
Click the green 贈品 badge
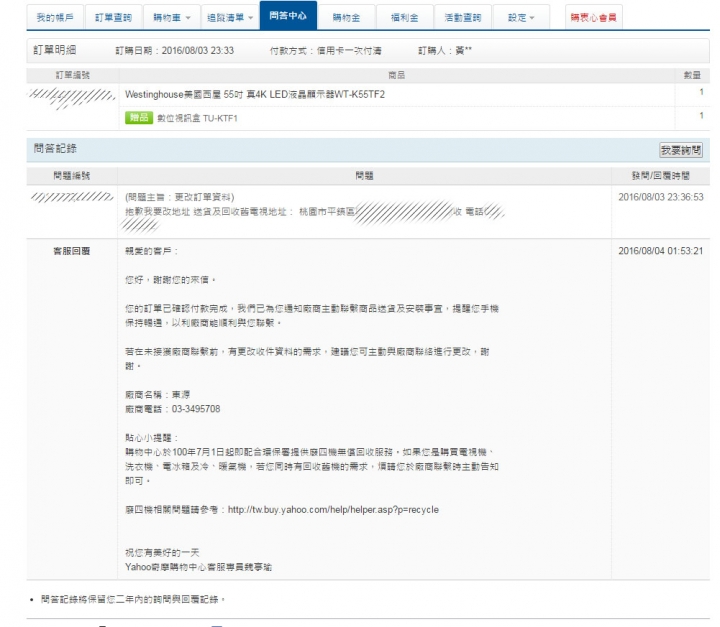139,118
